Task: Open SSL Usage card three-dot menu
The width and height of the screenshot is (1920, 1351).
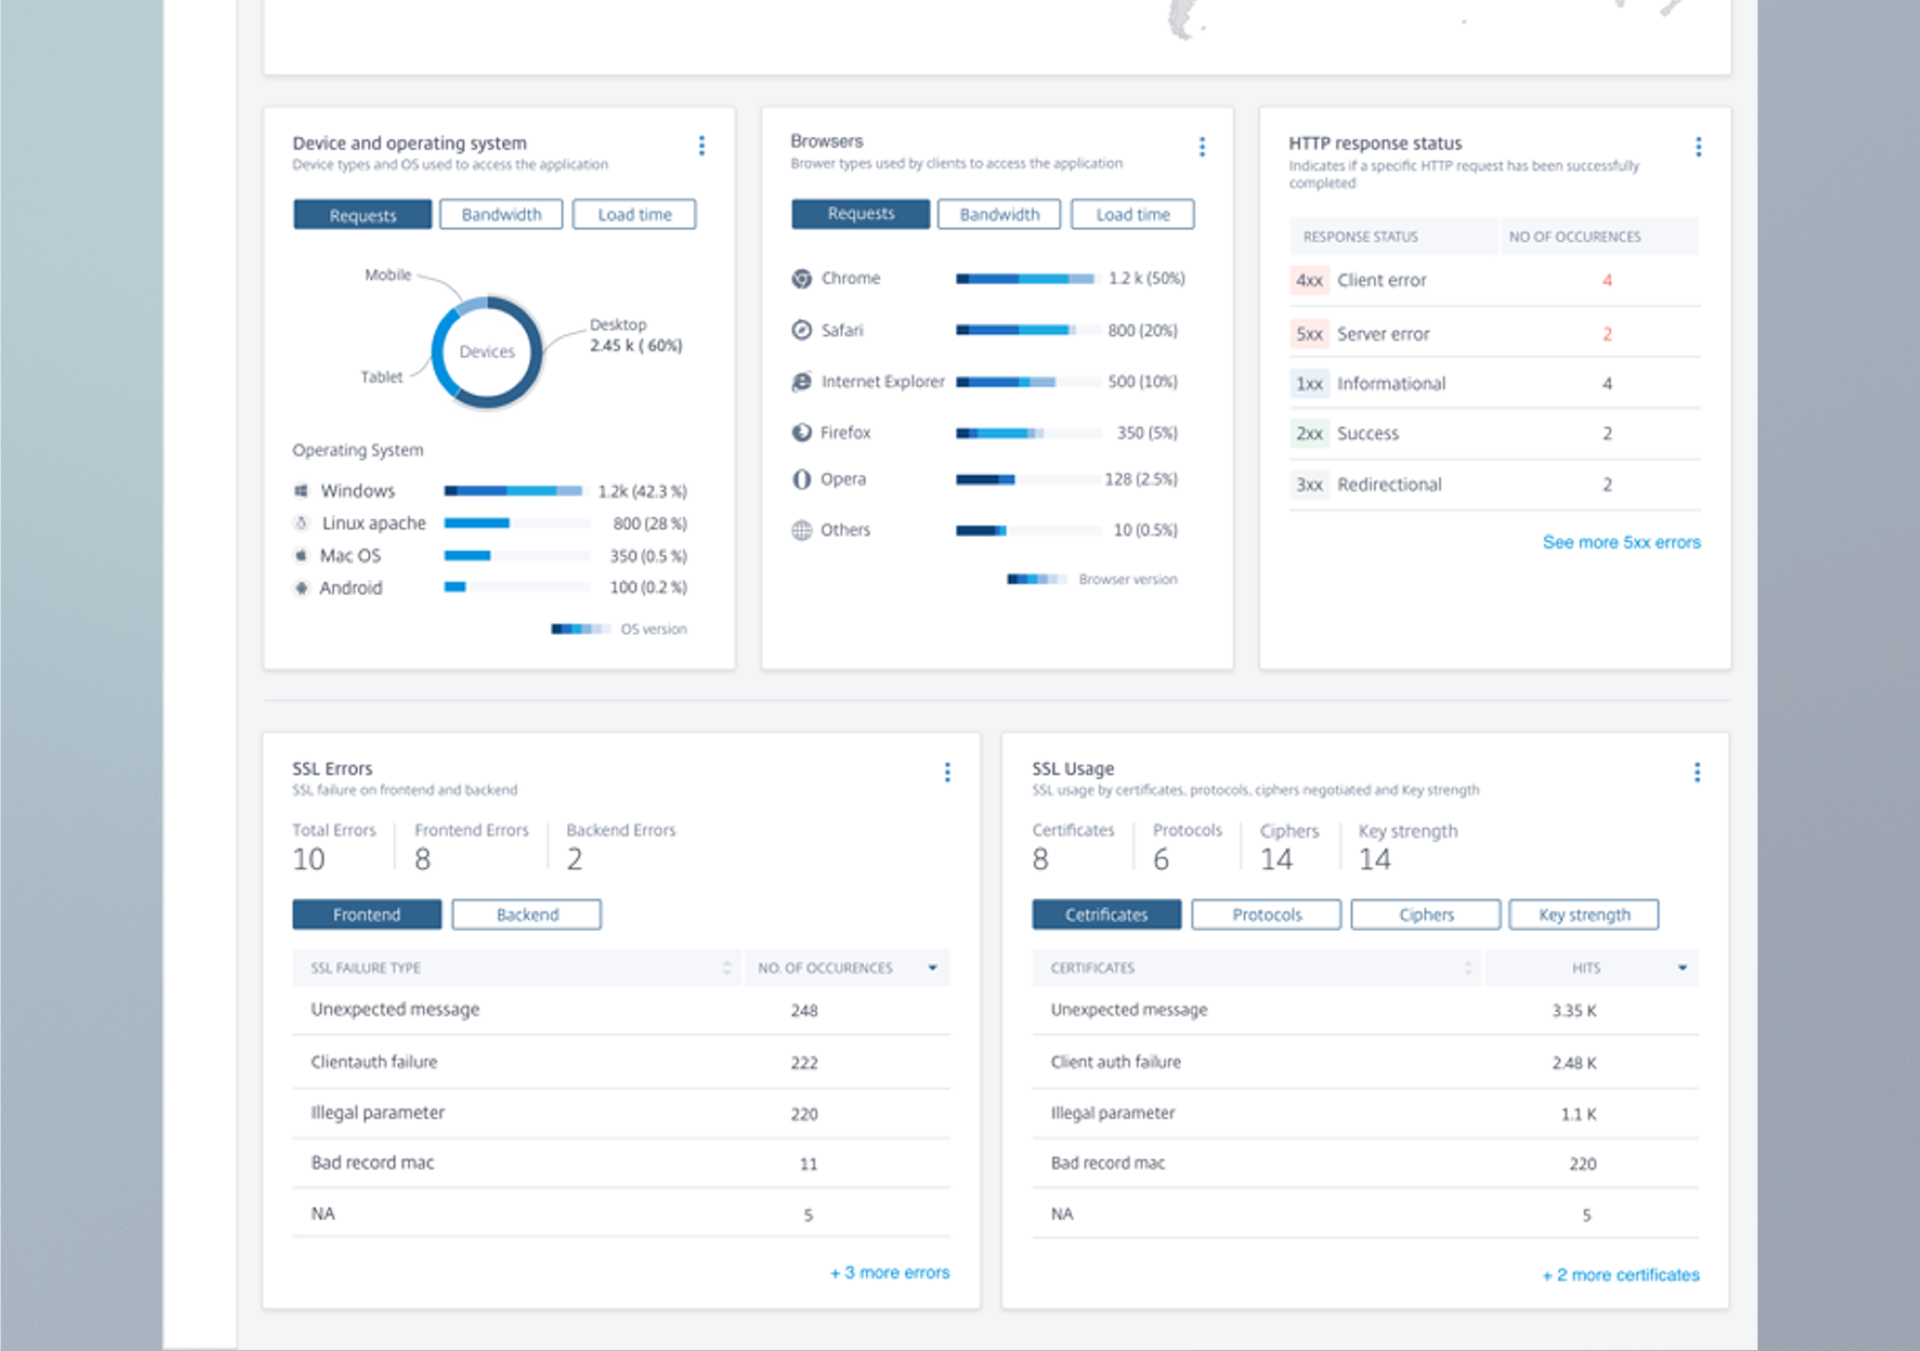Action: pyautogui.click(x=1697, y=772)
